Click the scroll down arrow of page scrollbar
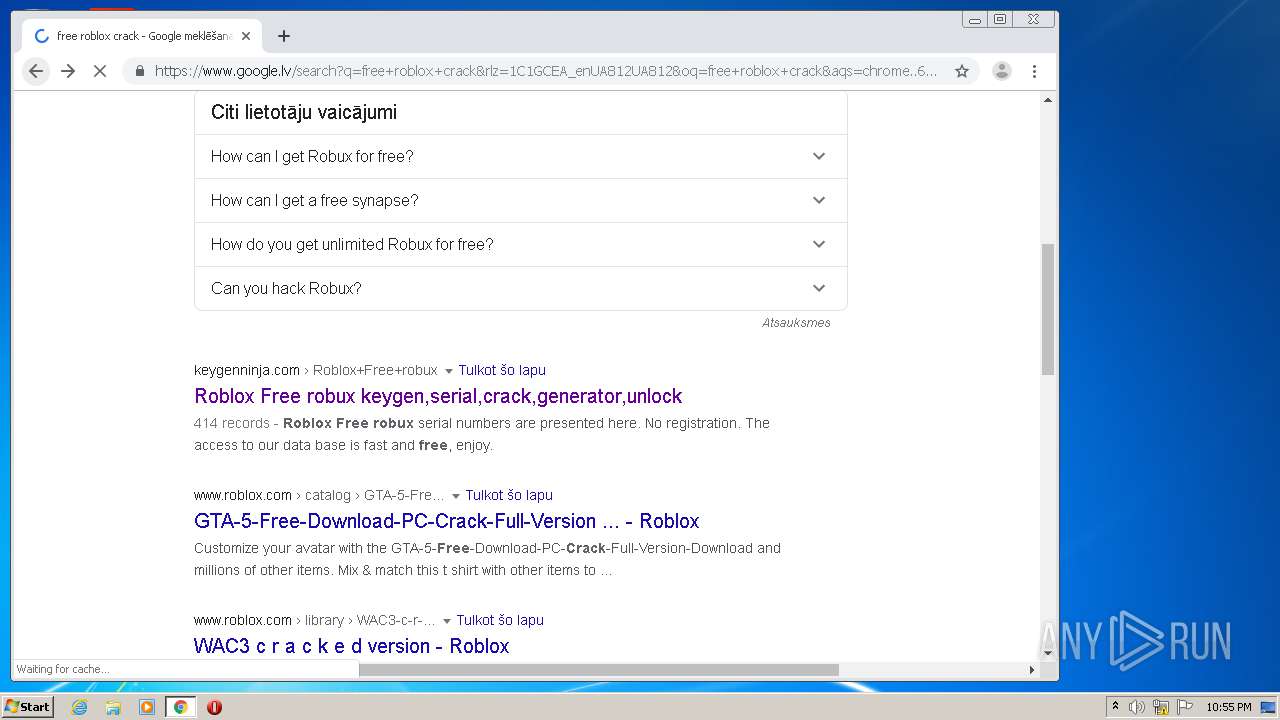1280x720 pixels. click(x=1048, y=653)
